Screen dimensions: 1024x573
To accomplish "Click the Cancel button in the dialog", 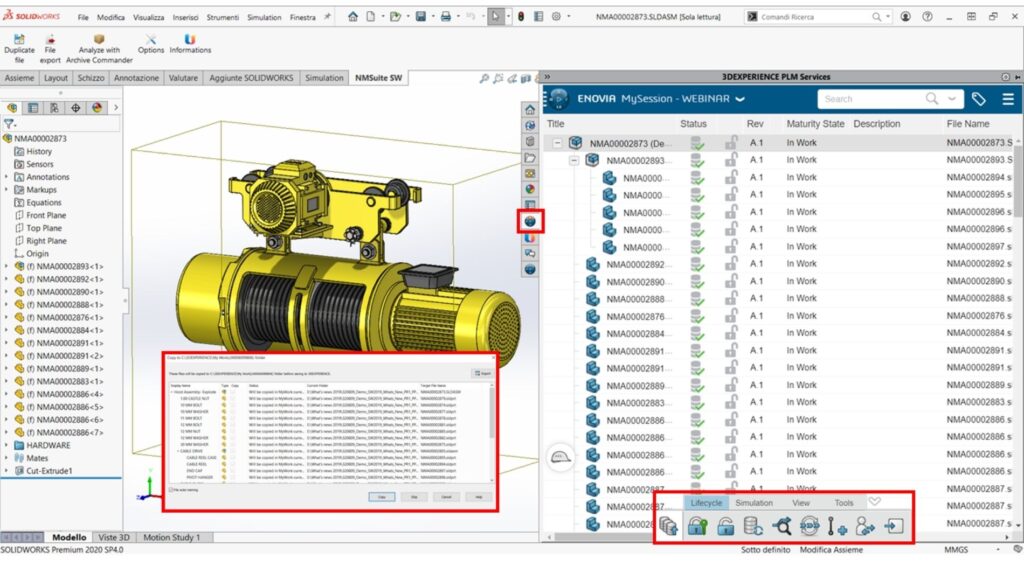I will pos(447,496).
